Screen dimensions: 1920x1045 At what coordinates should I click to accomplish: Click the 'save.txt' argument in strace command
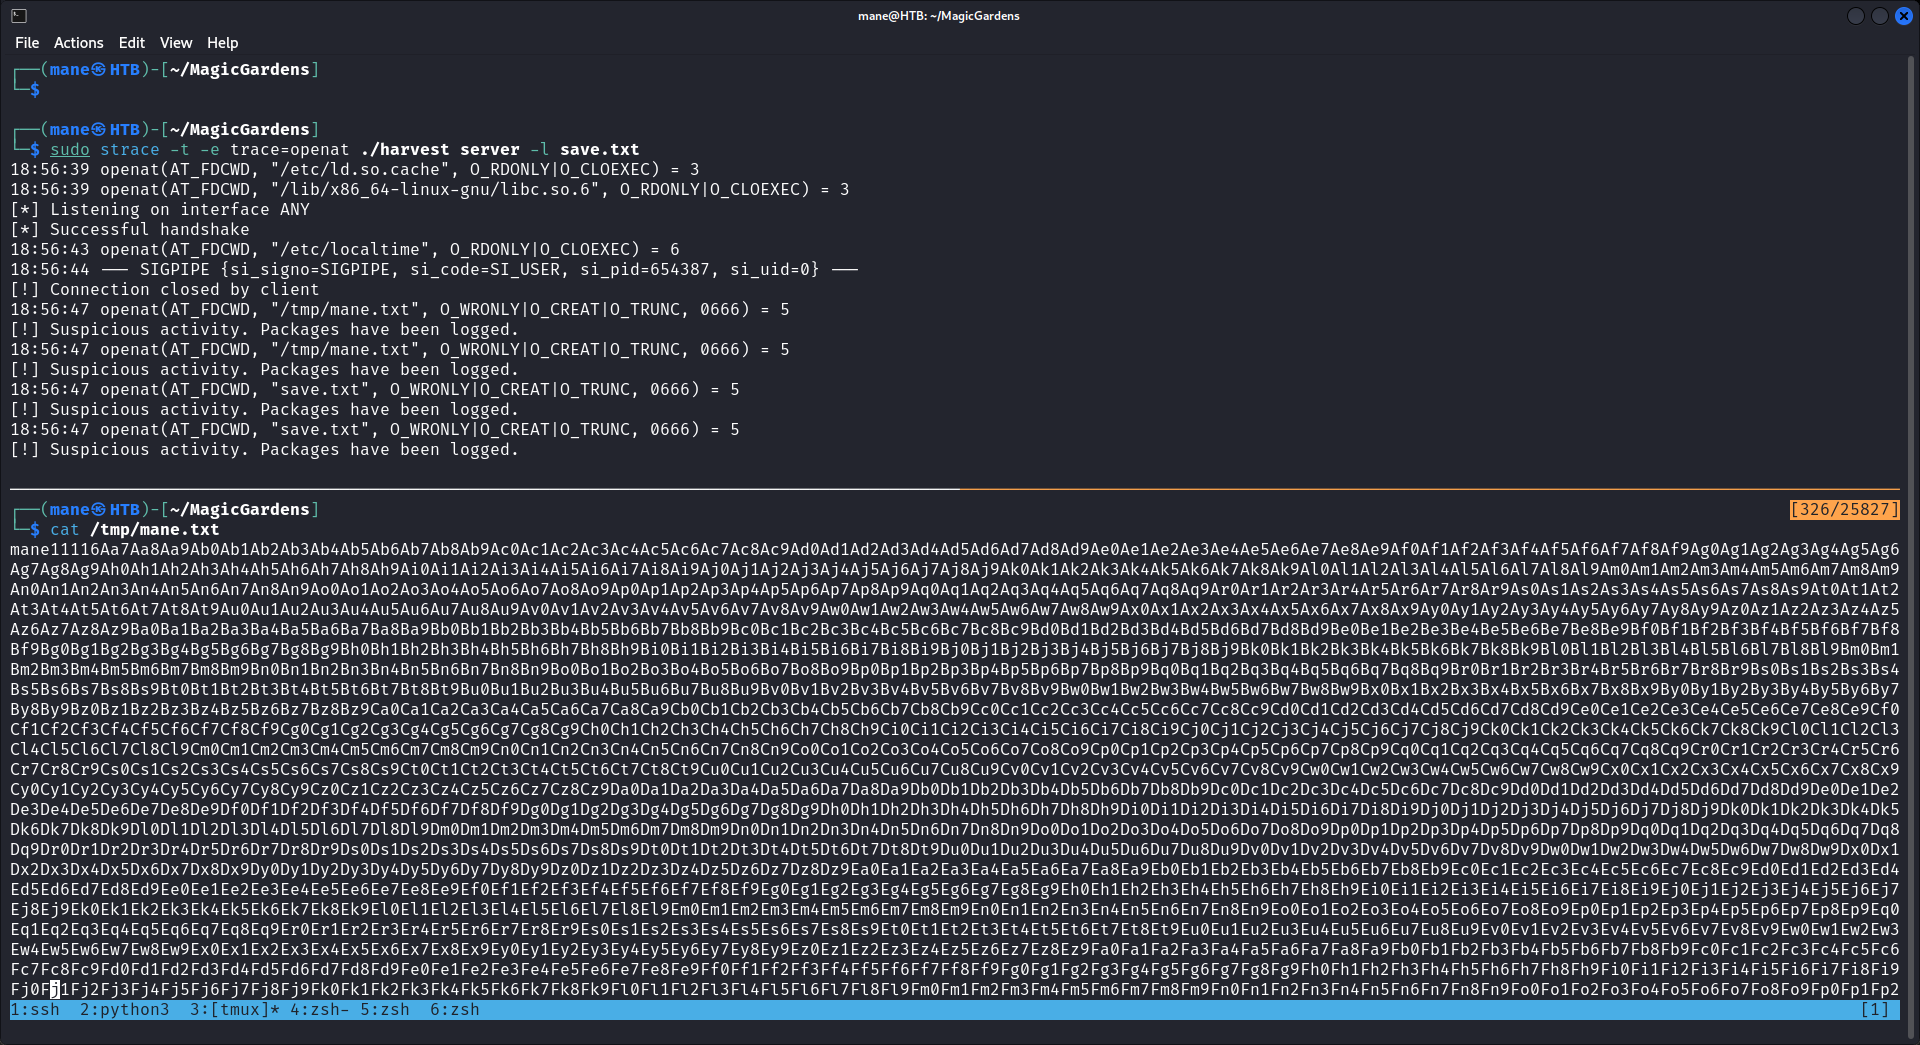[x=600, y=150]
